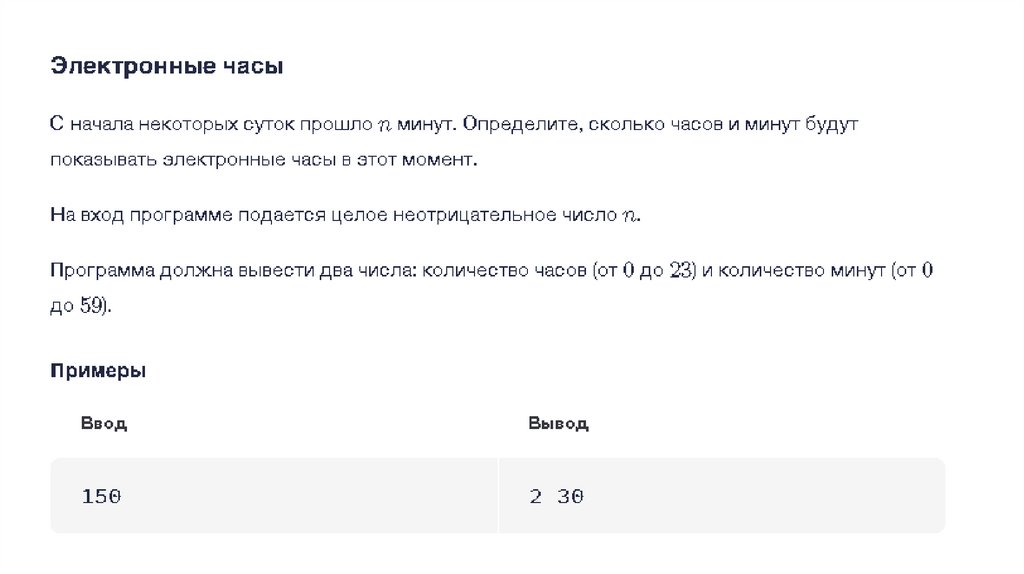Click the "Примеры" subheading

point(98,371)
